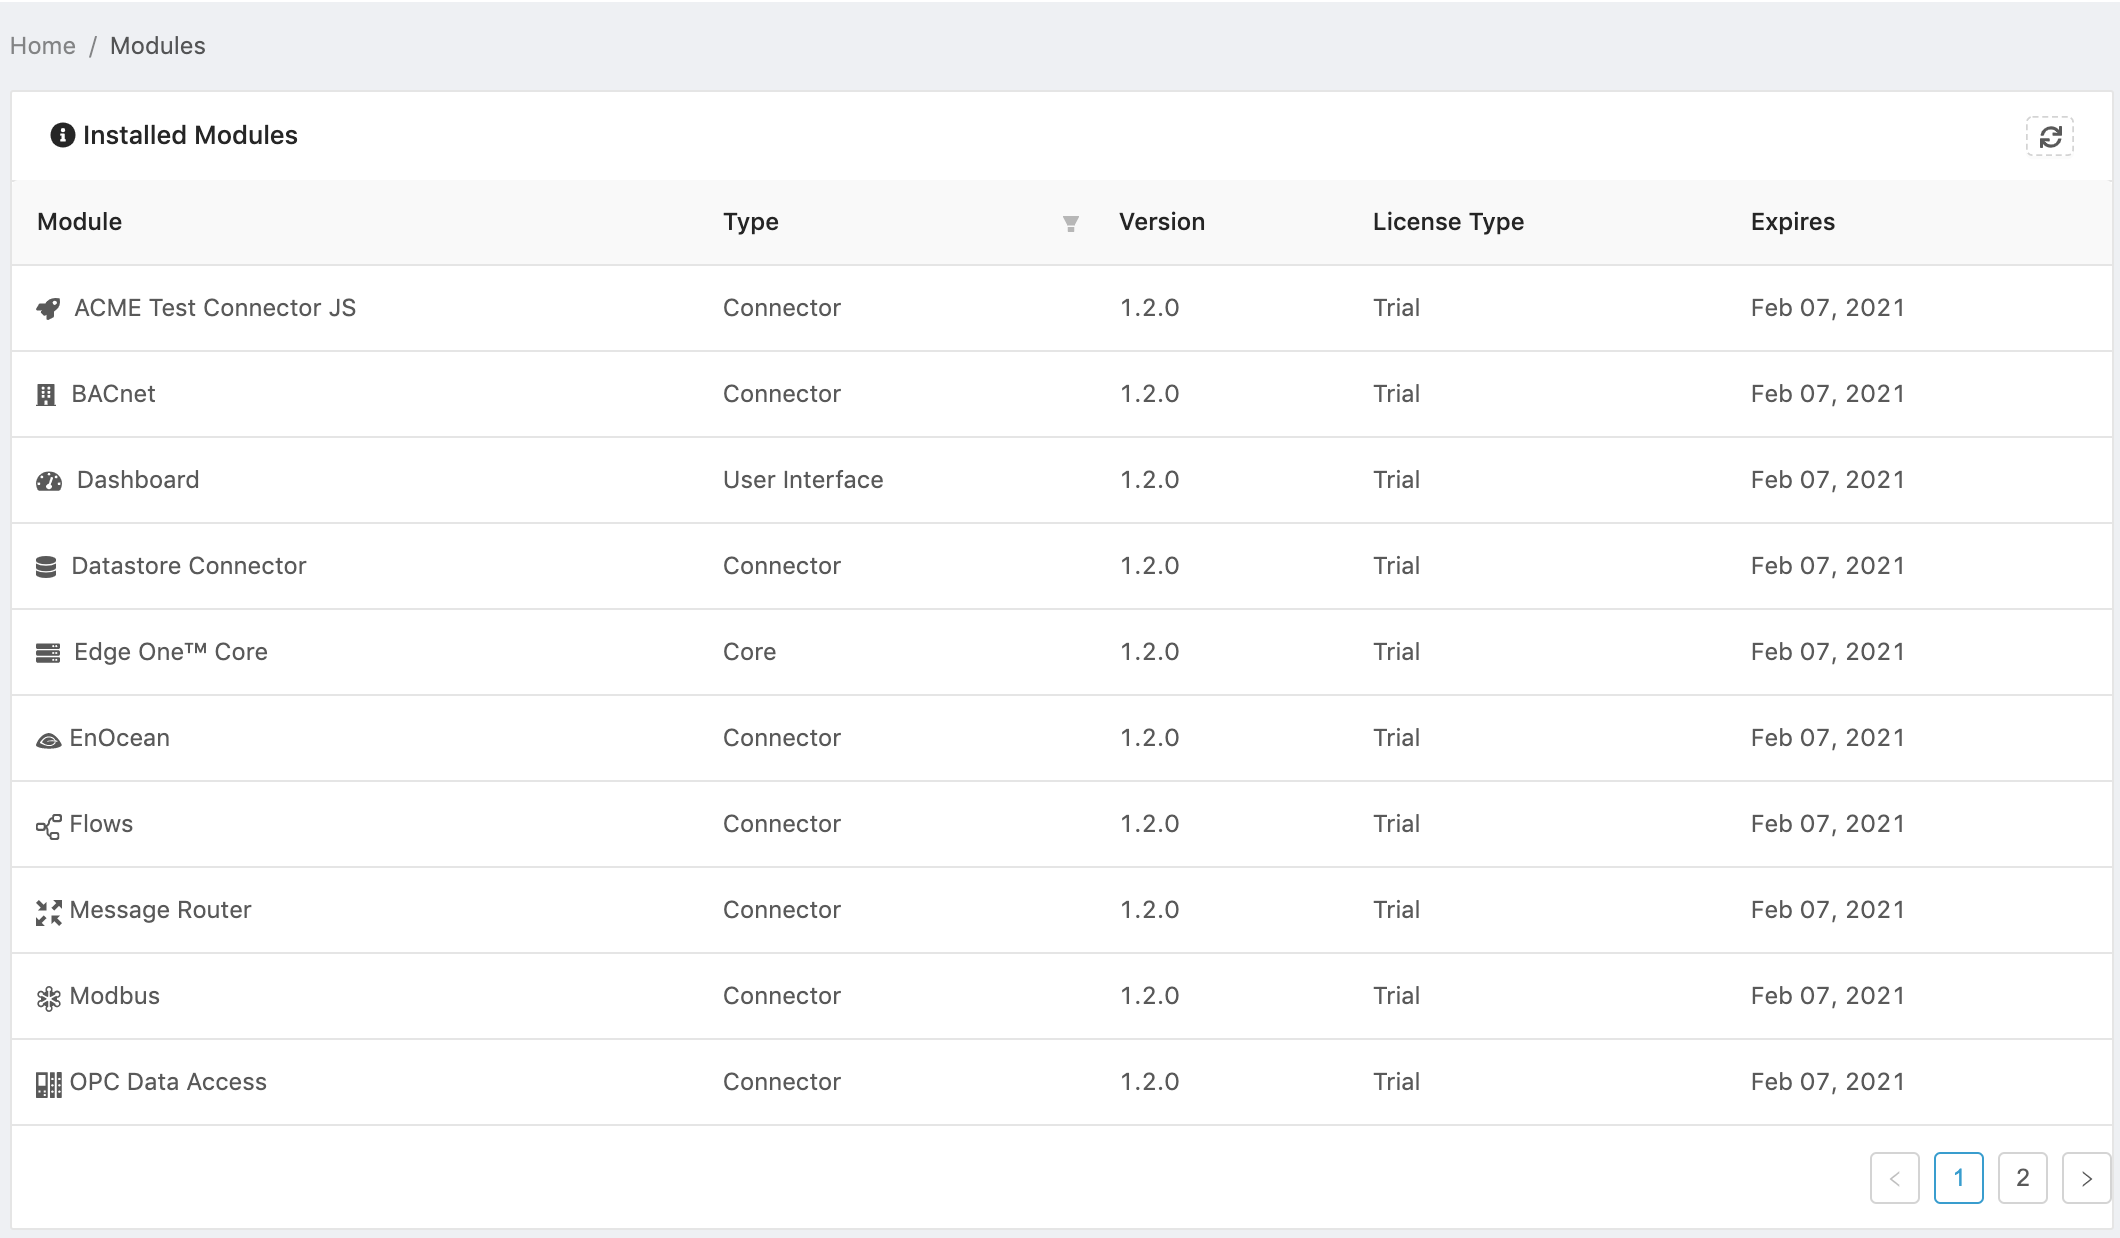This screenshot has width=2120, height=1238.
Task: Click the Installed Modules heading
Action: pyautogui.click(x=190, y=135)
